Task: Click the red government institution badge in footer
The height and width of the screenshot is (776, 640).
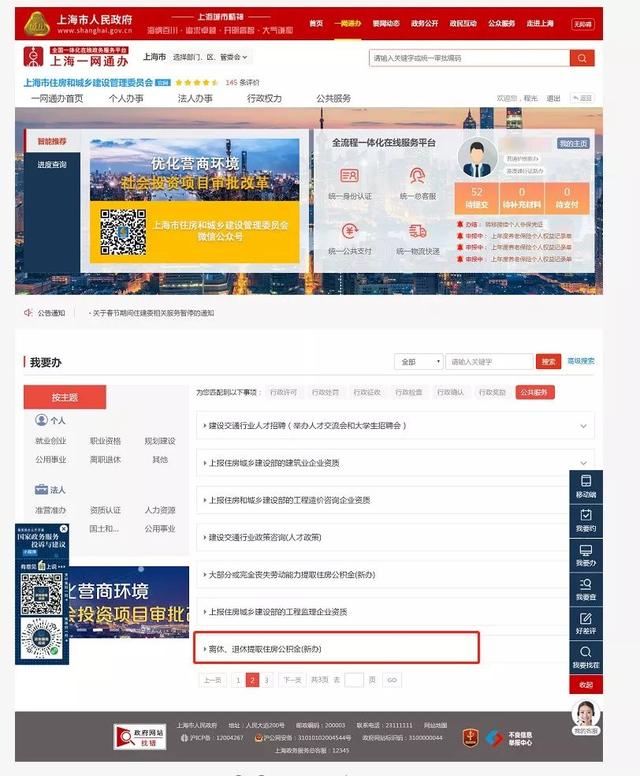Action: pyautogui.click(x=470, y=738)
